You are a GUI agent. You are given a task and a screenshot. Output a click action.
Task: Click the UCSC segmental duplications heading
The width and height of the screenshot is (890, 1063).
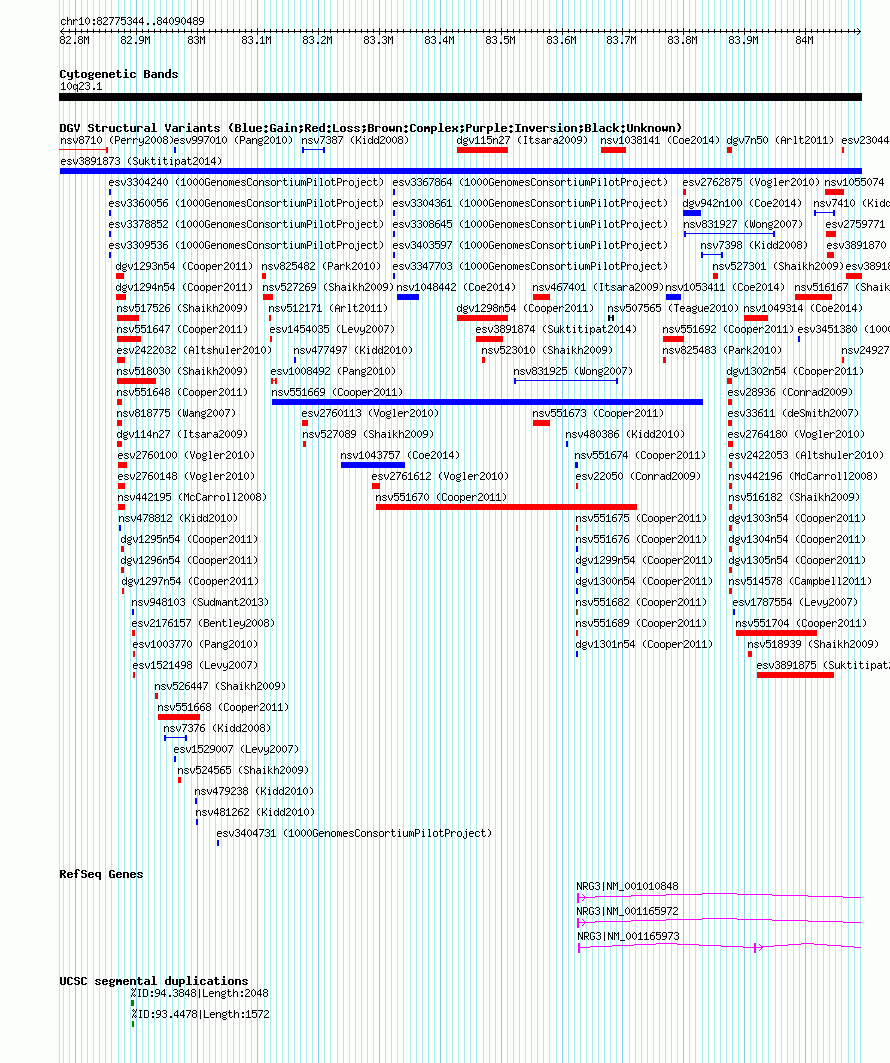(154, 981)
